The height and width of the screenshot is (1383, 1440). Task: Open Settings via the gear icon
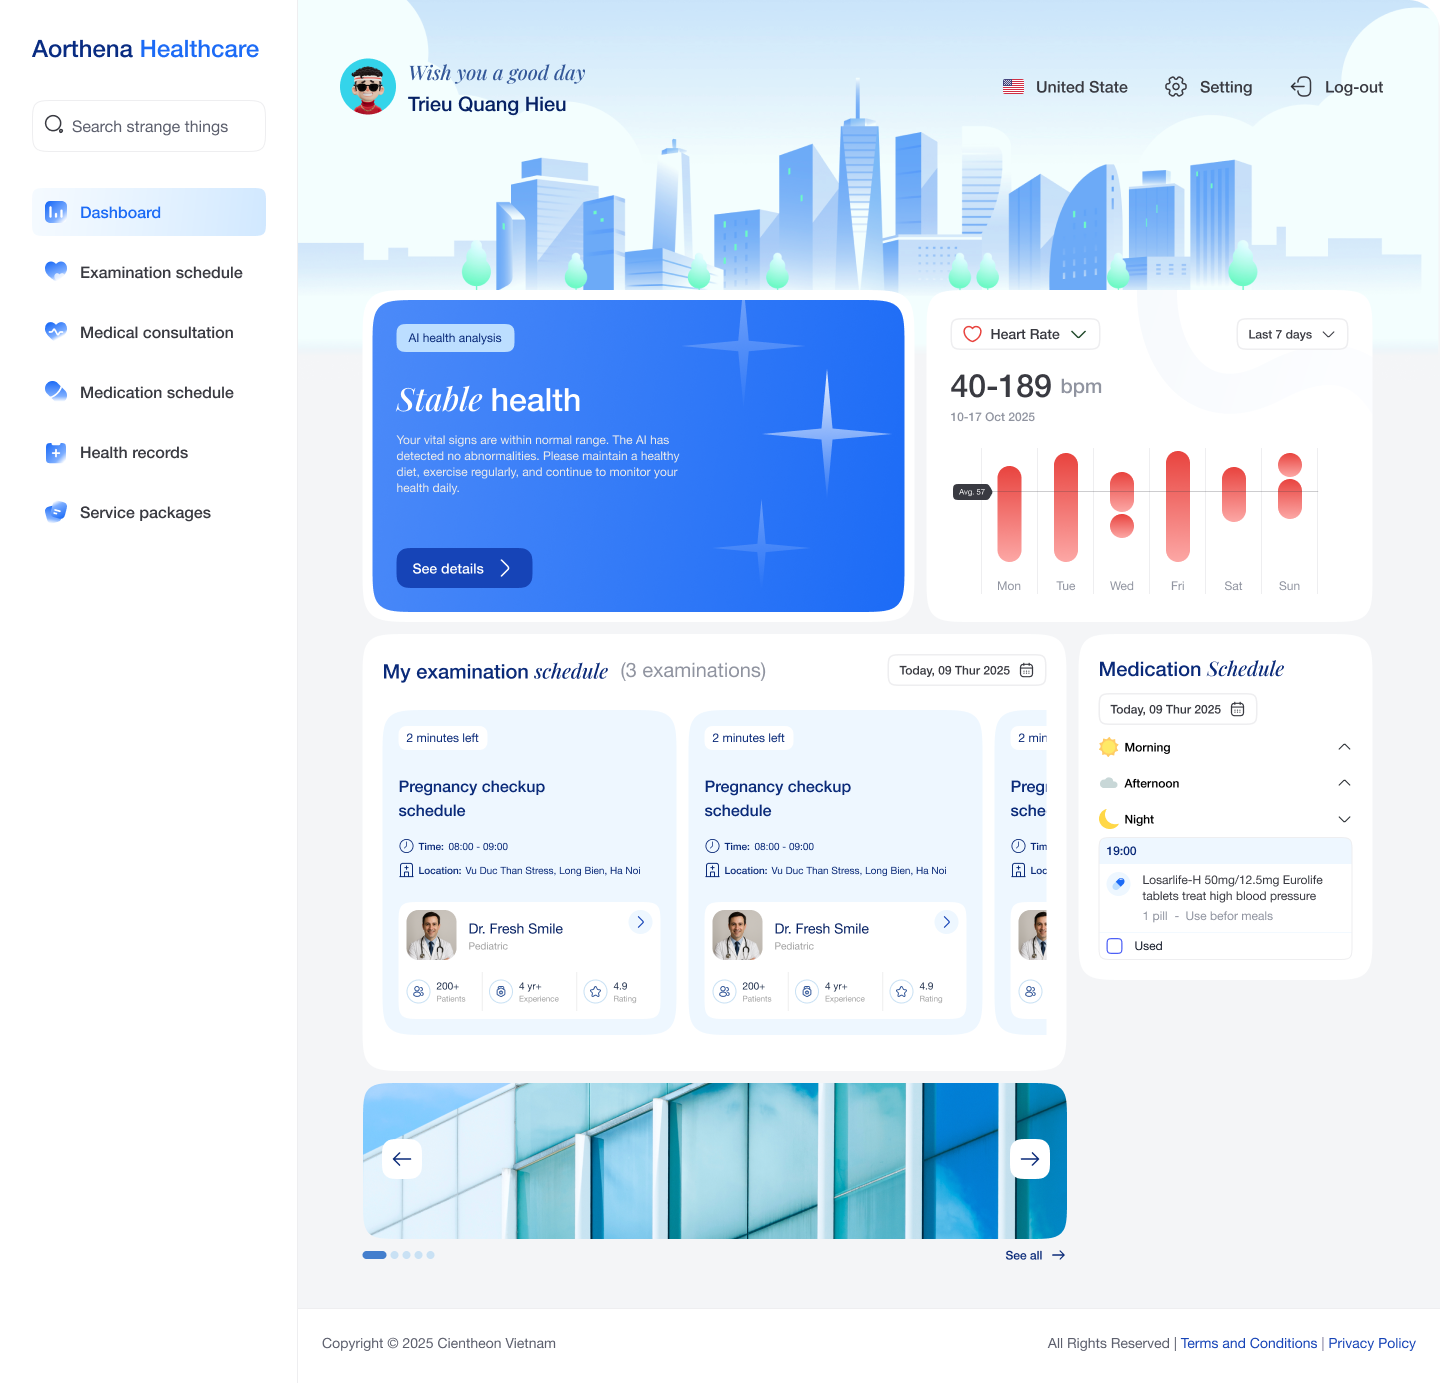pos(1176,87)
